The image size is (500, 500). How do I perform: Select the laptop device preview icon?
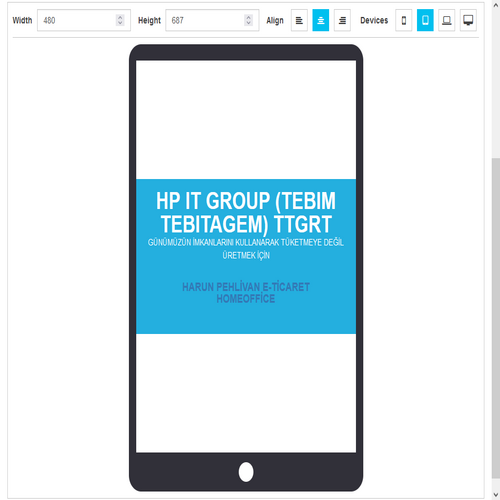(447, 20)
